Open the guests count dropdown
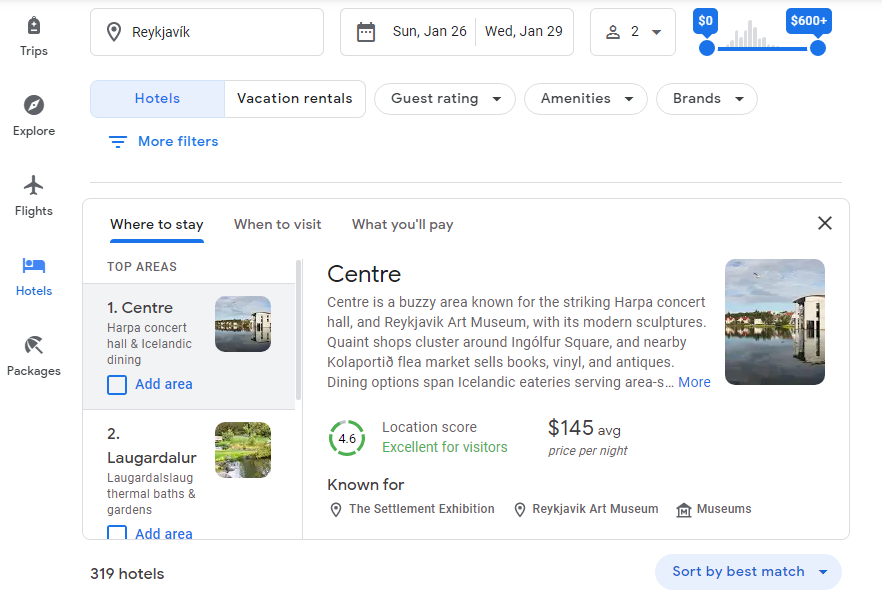The height and width of the screenshot is (596, 882). point(633,32)
